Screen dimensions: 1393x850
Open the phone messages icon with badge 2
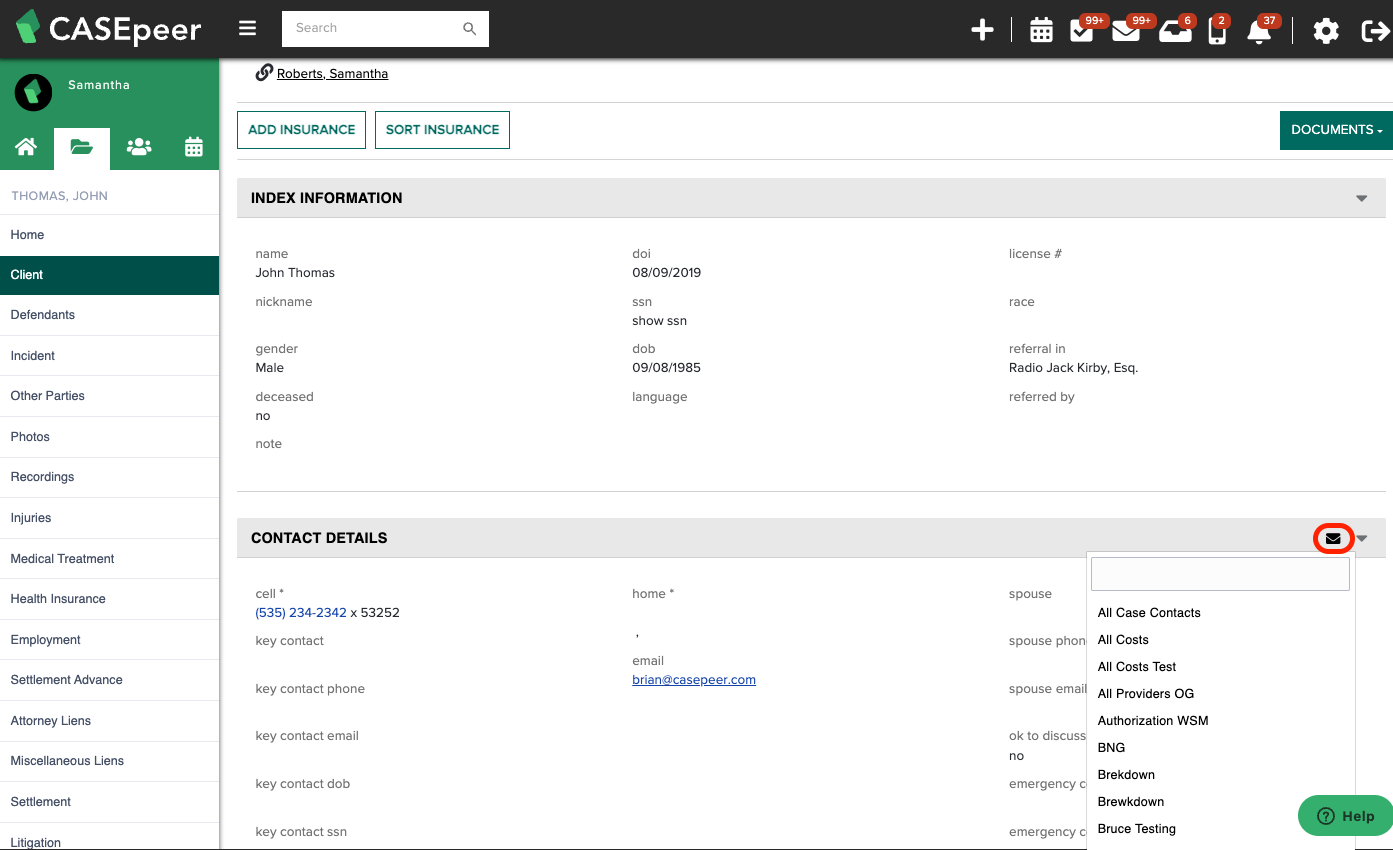(x=1216, y=29)
